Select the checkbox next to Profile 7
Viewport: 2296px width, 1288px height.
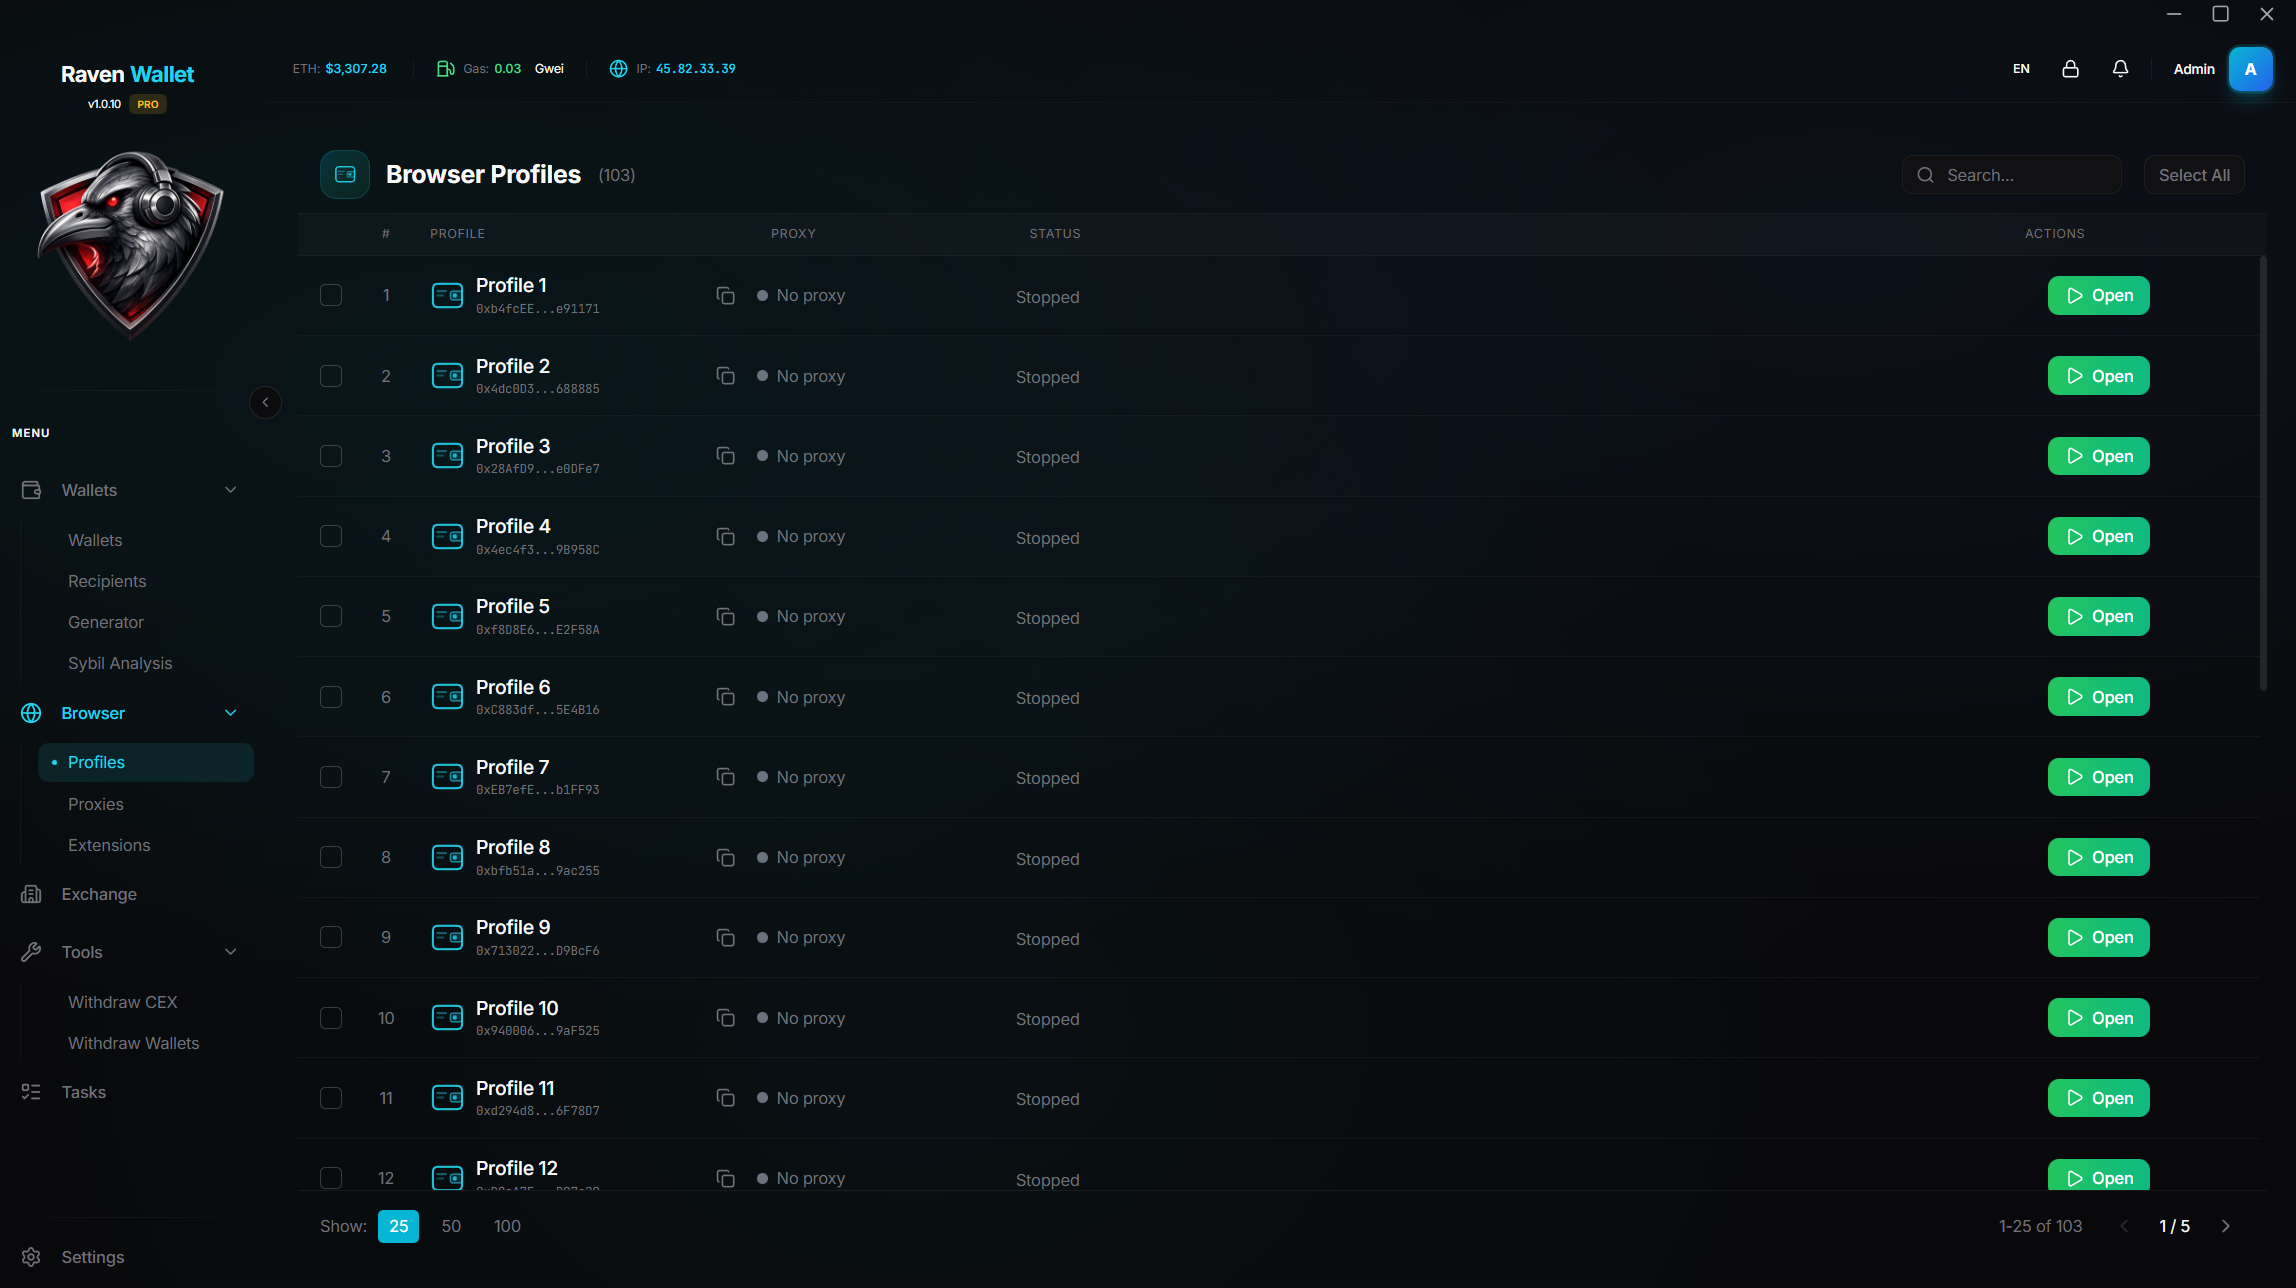(x=331, y=776)
